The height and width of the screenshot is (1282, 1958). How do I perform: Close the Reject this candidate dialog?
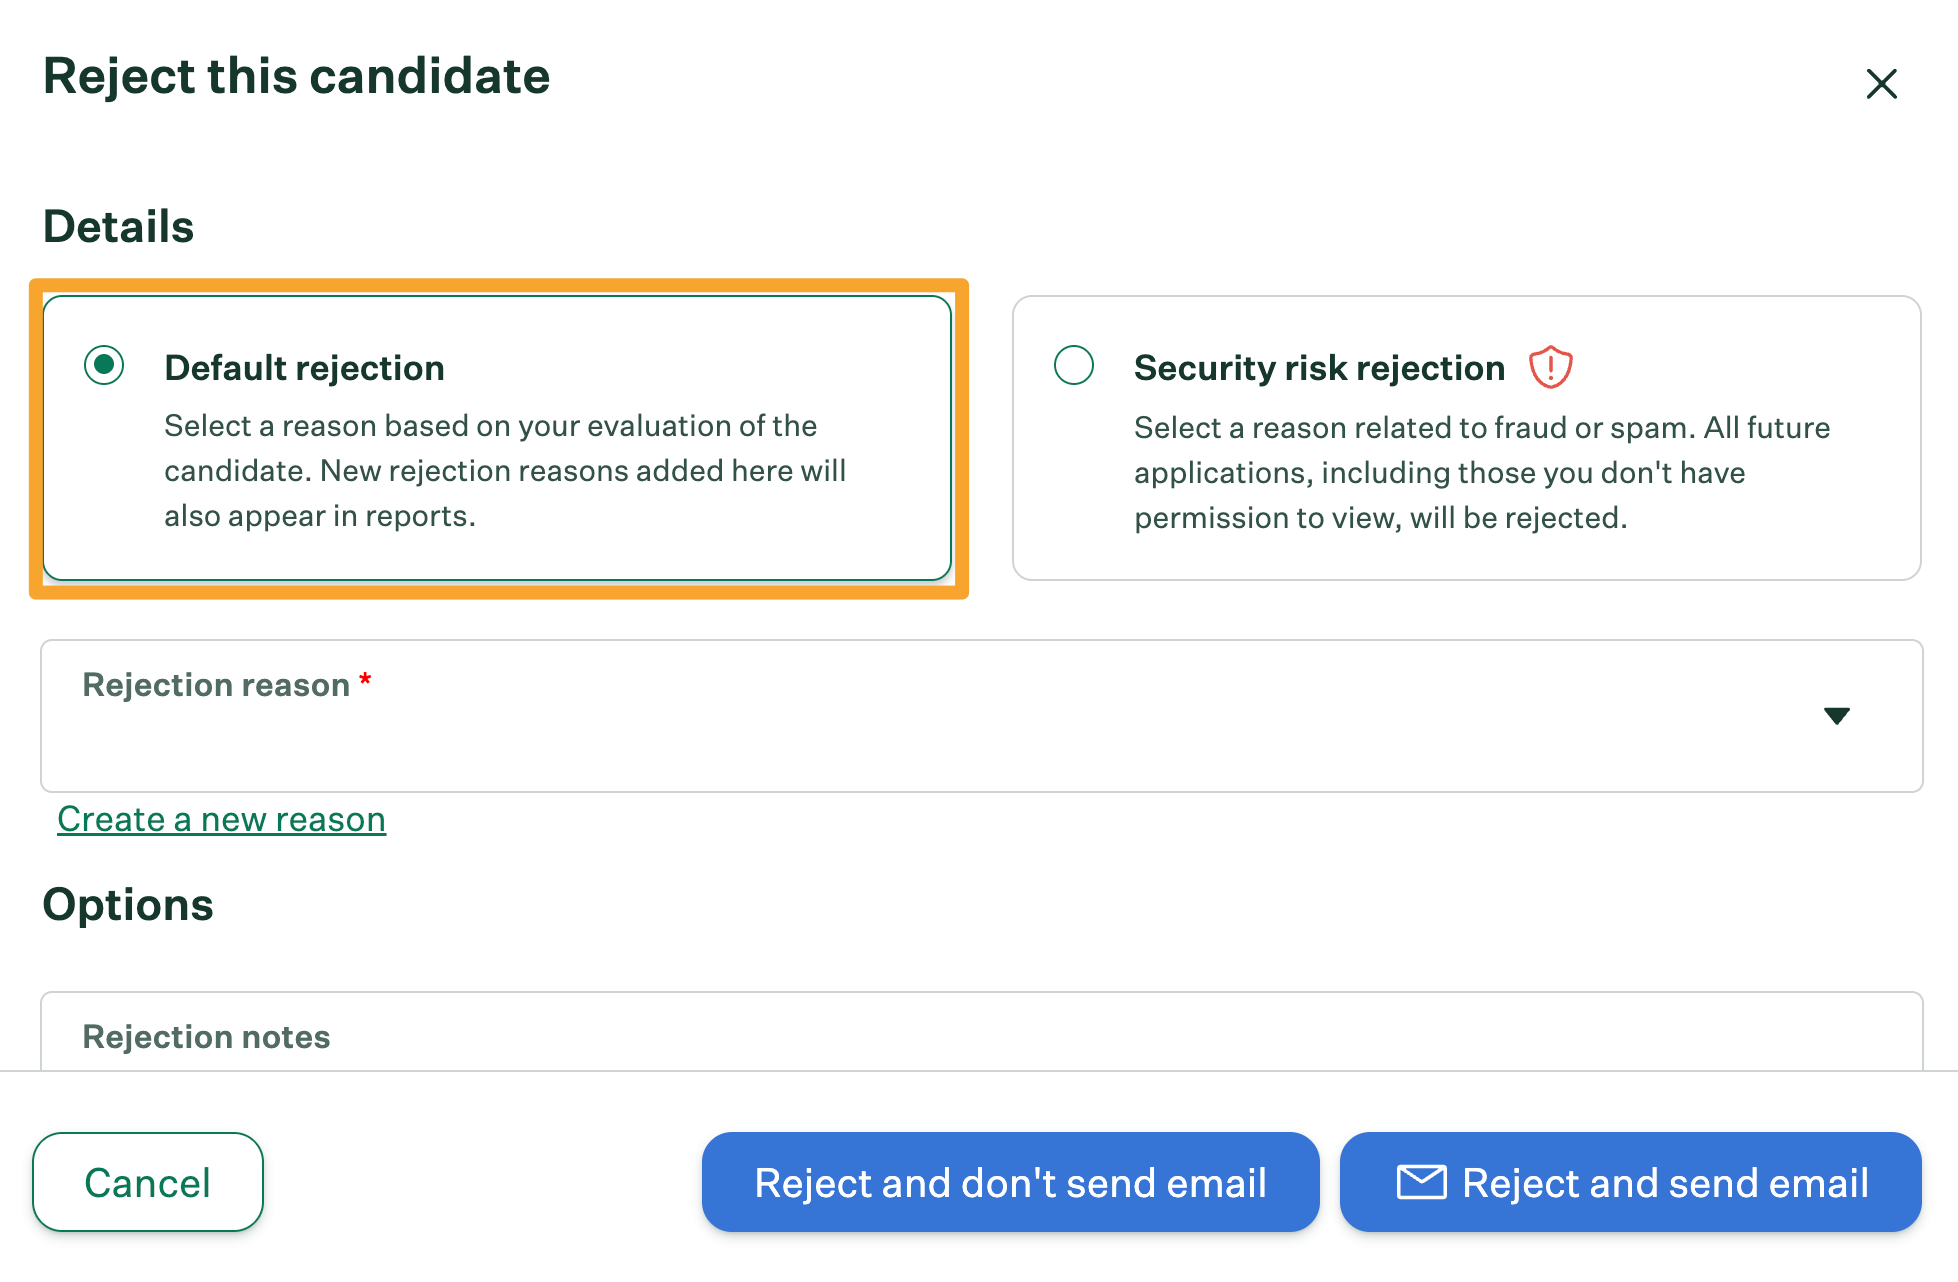[x=1881, y=84]
